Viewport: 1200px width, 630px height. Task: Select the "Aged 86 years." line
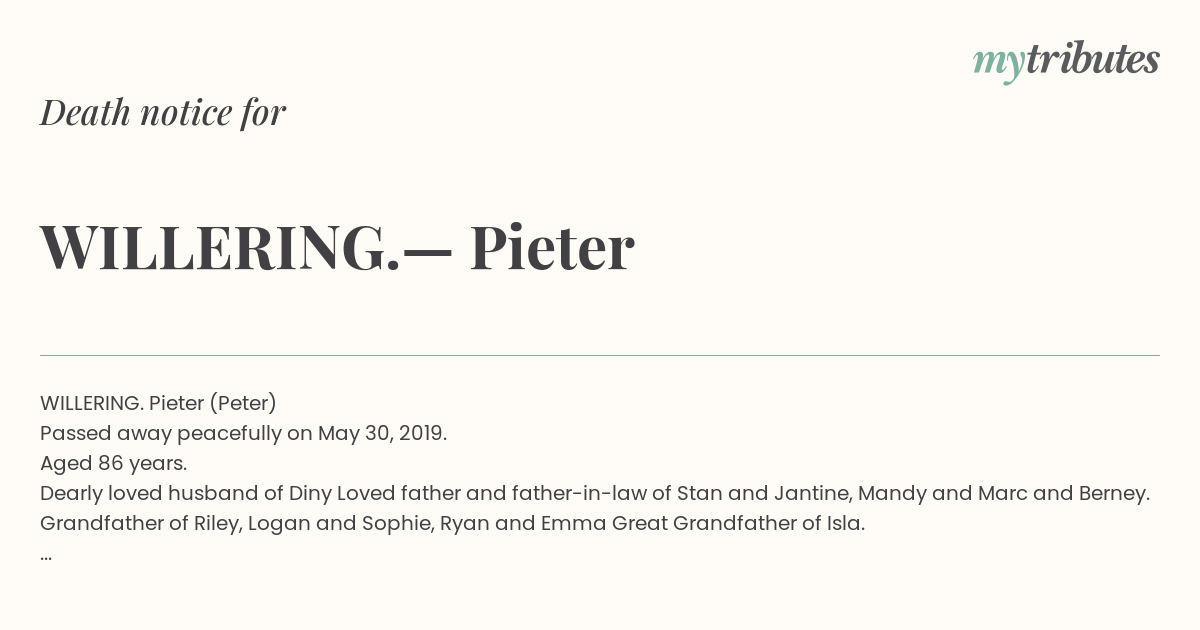[x=114, y=463]
